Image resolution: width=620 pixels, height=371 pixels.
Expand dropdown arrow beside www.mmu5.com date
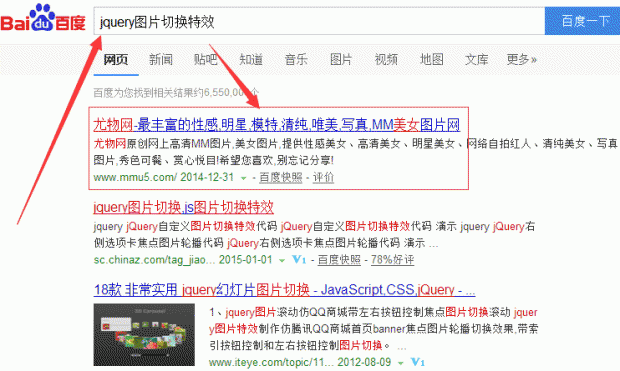244,178
